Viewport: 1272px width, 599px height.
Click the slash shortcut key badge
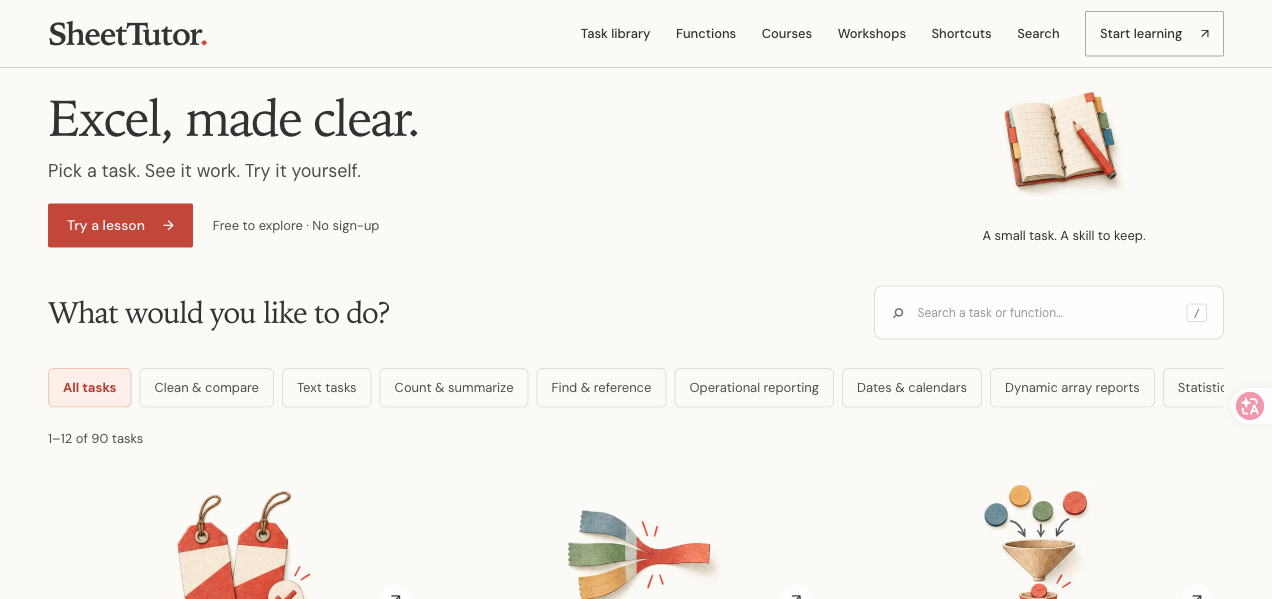(1196, 313)
